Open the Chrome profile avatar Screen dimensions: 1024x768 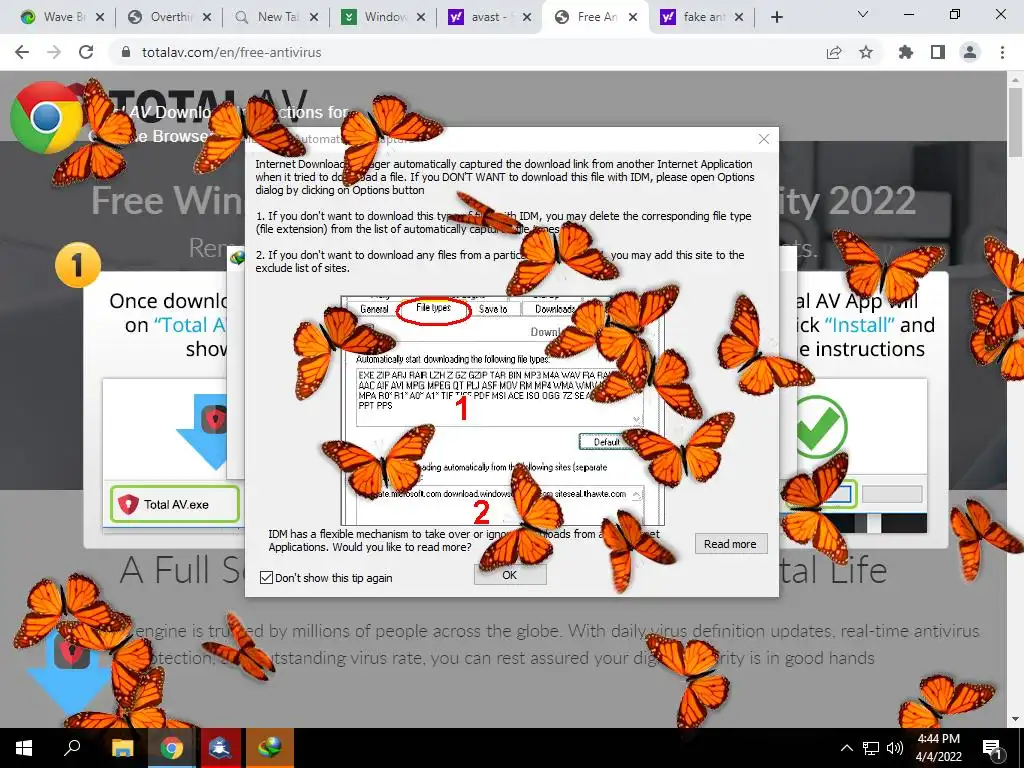coord(970,52)
